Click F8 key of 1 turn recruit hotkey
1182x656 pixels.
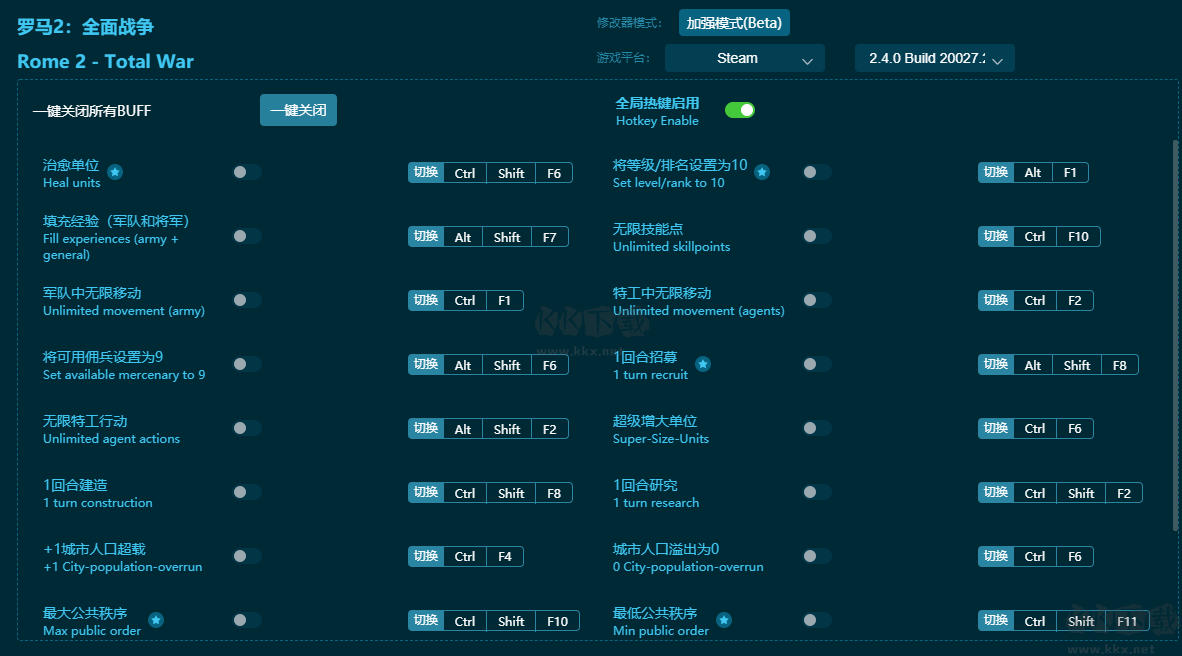1119,365
